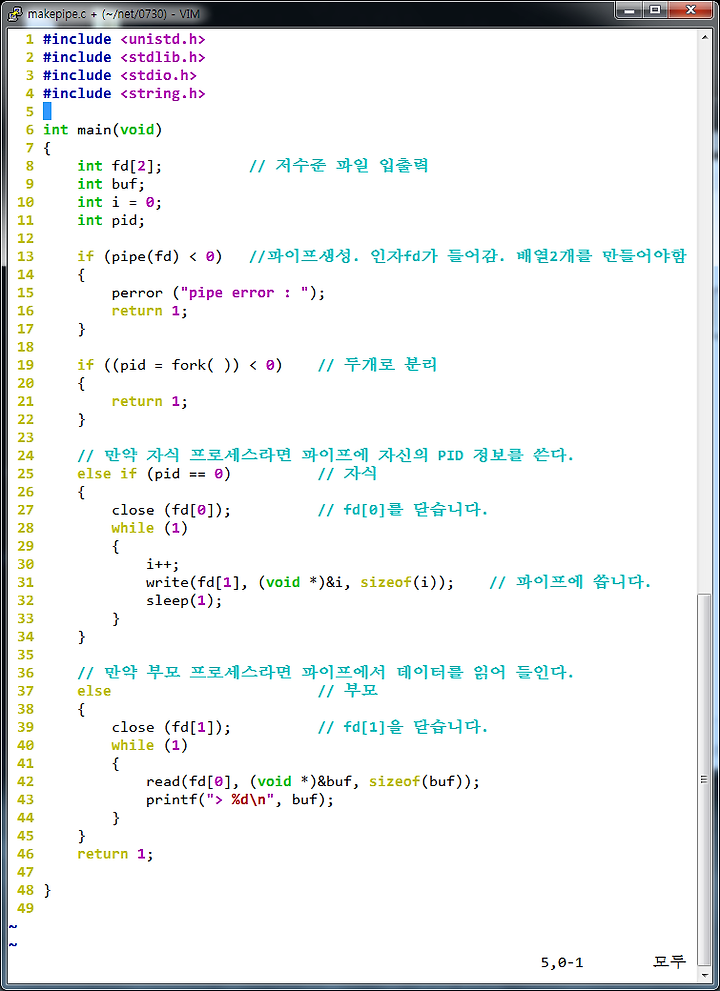This screenshot has height=991, width=720.
Task: Click 'while (1)' on line 40
Action: tap(150, 745)
